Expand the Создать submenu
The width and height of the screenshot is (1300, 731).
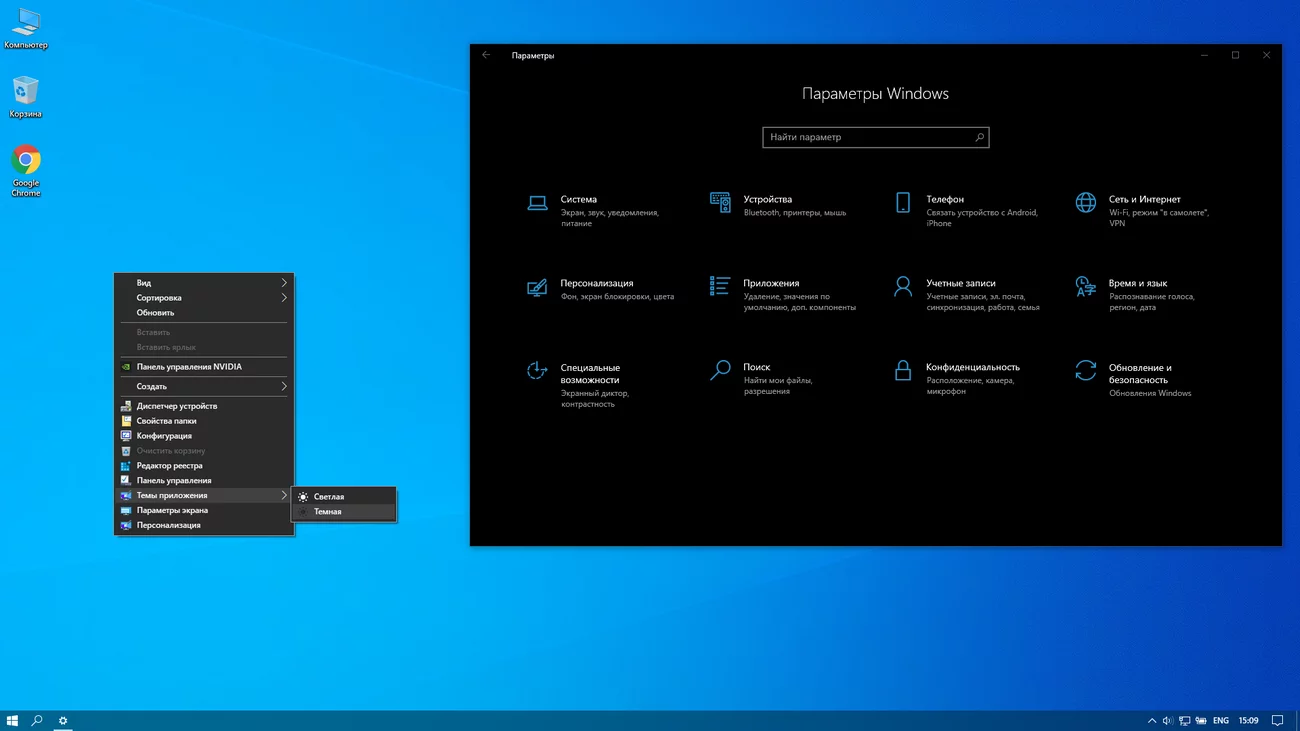tap(204, 387)
